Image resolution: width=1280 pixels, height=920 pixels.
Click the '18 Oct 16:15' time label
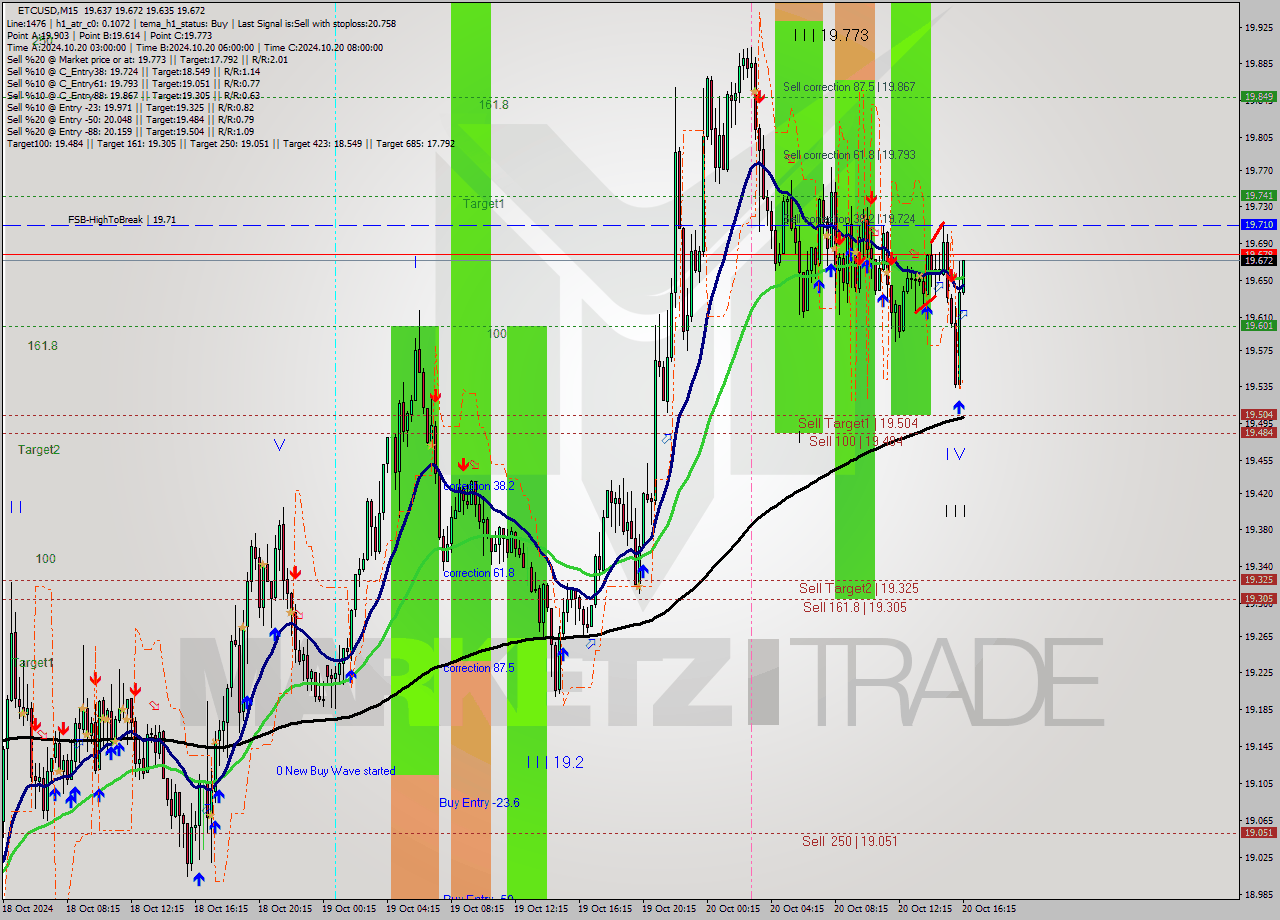pyautogui.click(x=221, y=909)
